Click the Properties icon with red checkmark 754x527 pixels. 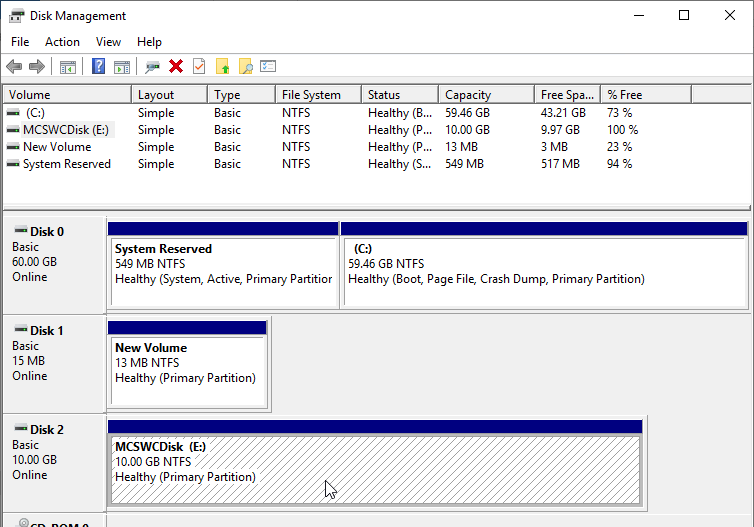point(199,67)
